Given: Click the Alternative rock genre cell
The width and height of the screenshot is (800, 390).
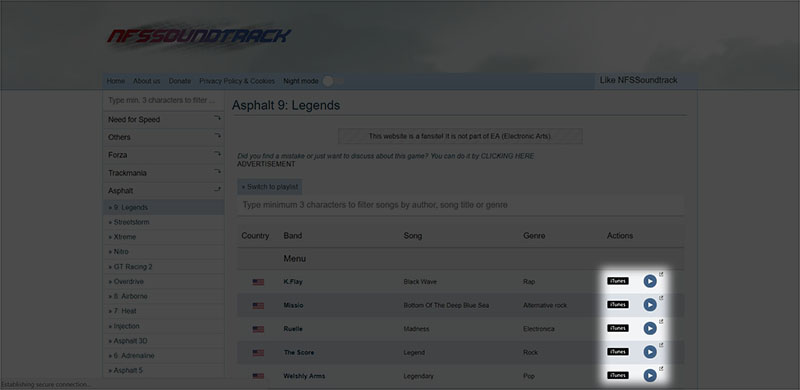Looking at the screenshot, I should [x=545, y=305].
